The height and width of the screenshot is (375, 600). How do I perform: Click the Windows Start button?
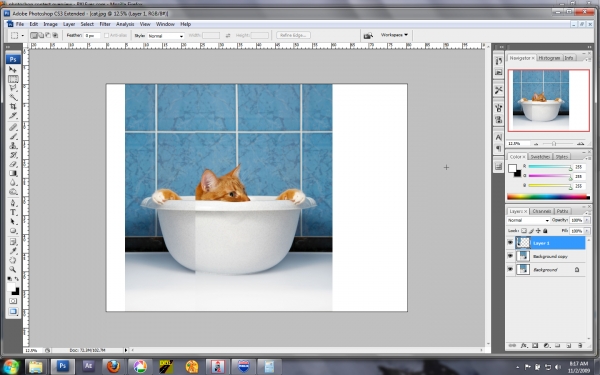pos(11,366)
